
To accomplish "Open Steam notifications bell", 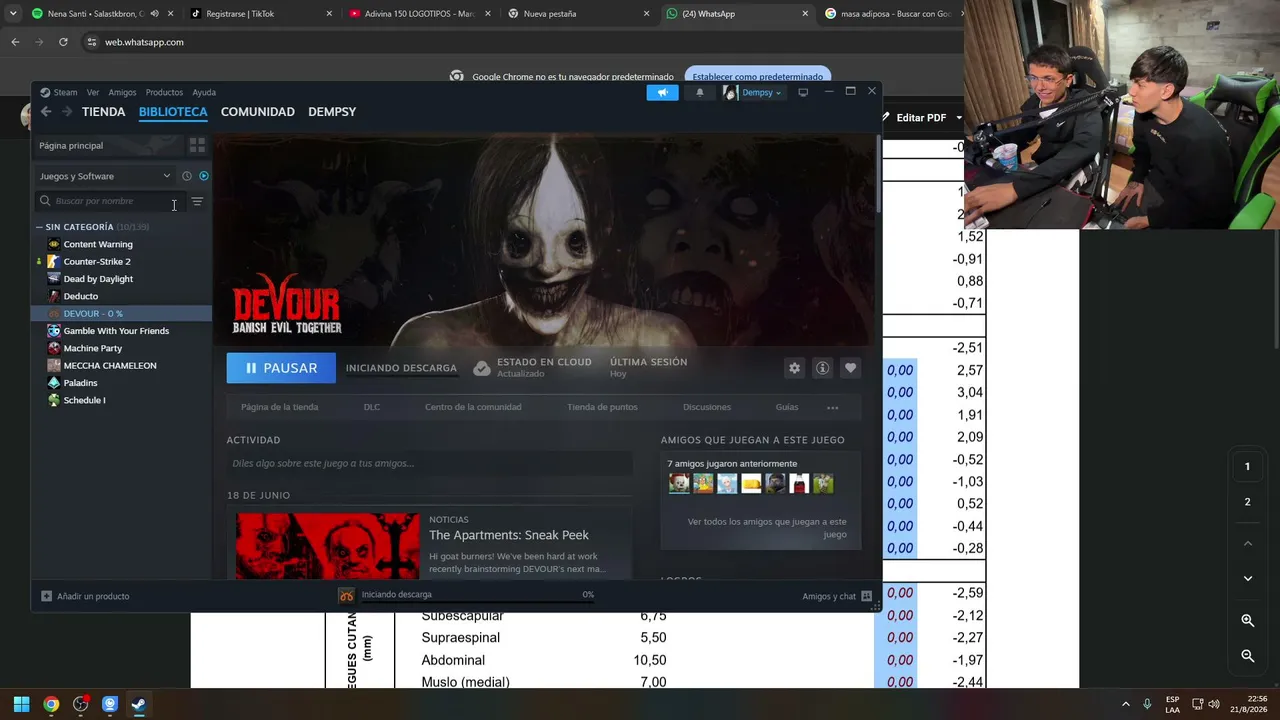I will (x=700, y=92).
